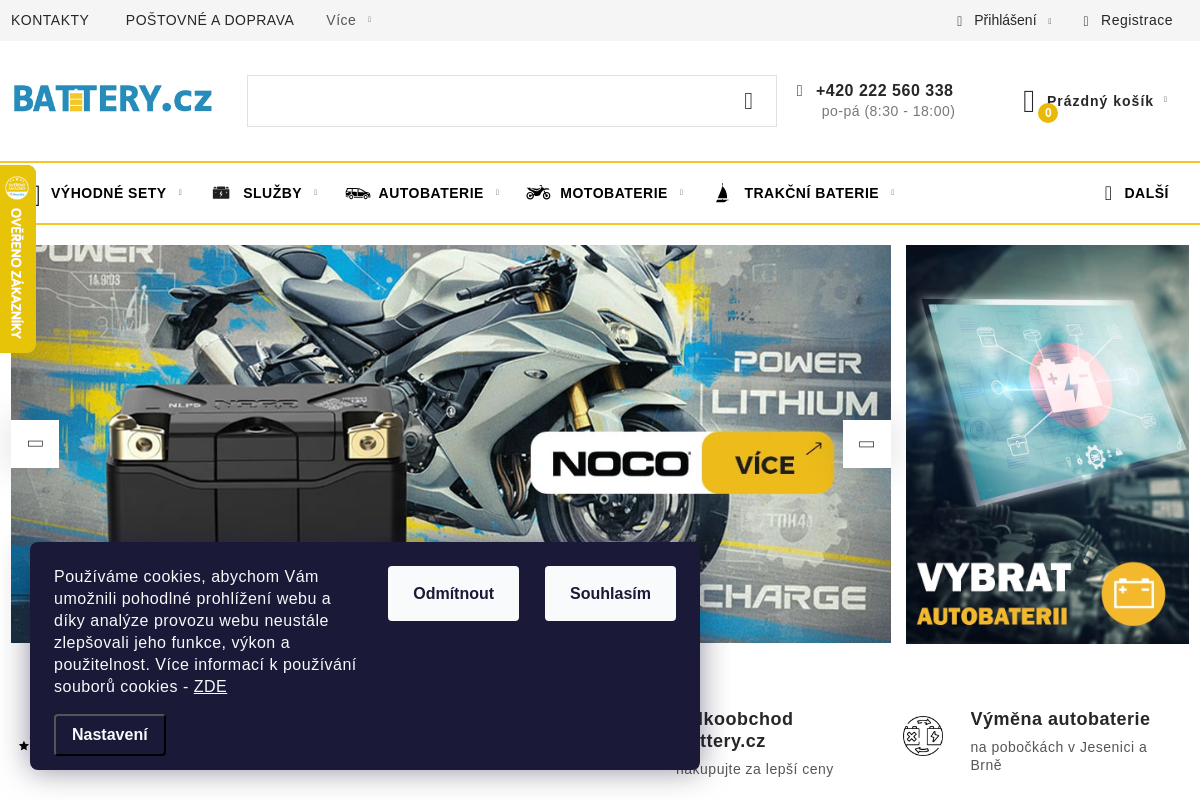Screen dimensions: 1200x800
Task: Click the Výměna autobaterie heading
Action: coord(1060,719)
